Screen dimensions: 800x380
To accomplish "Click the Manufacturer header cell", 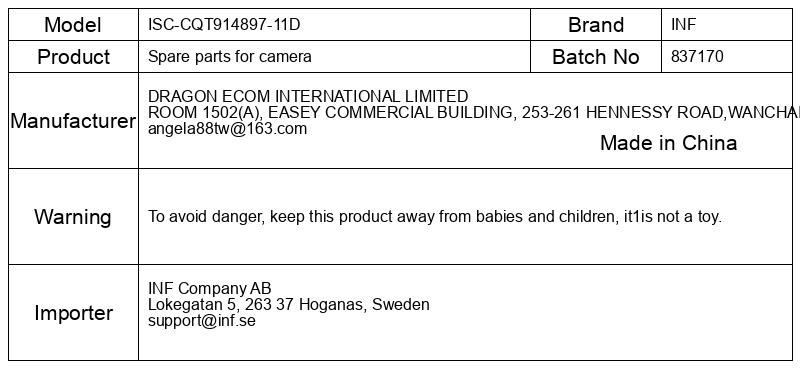I will [73, 121].
